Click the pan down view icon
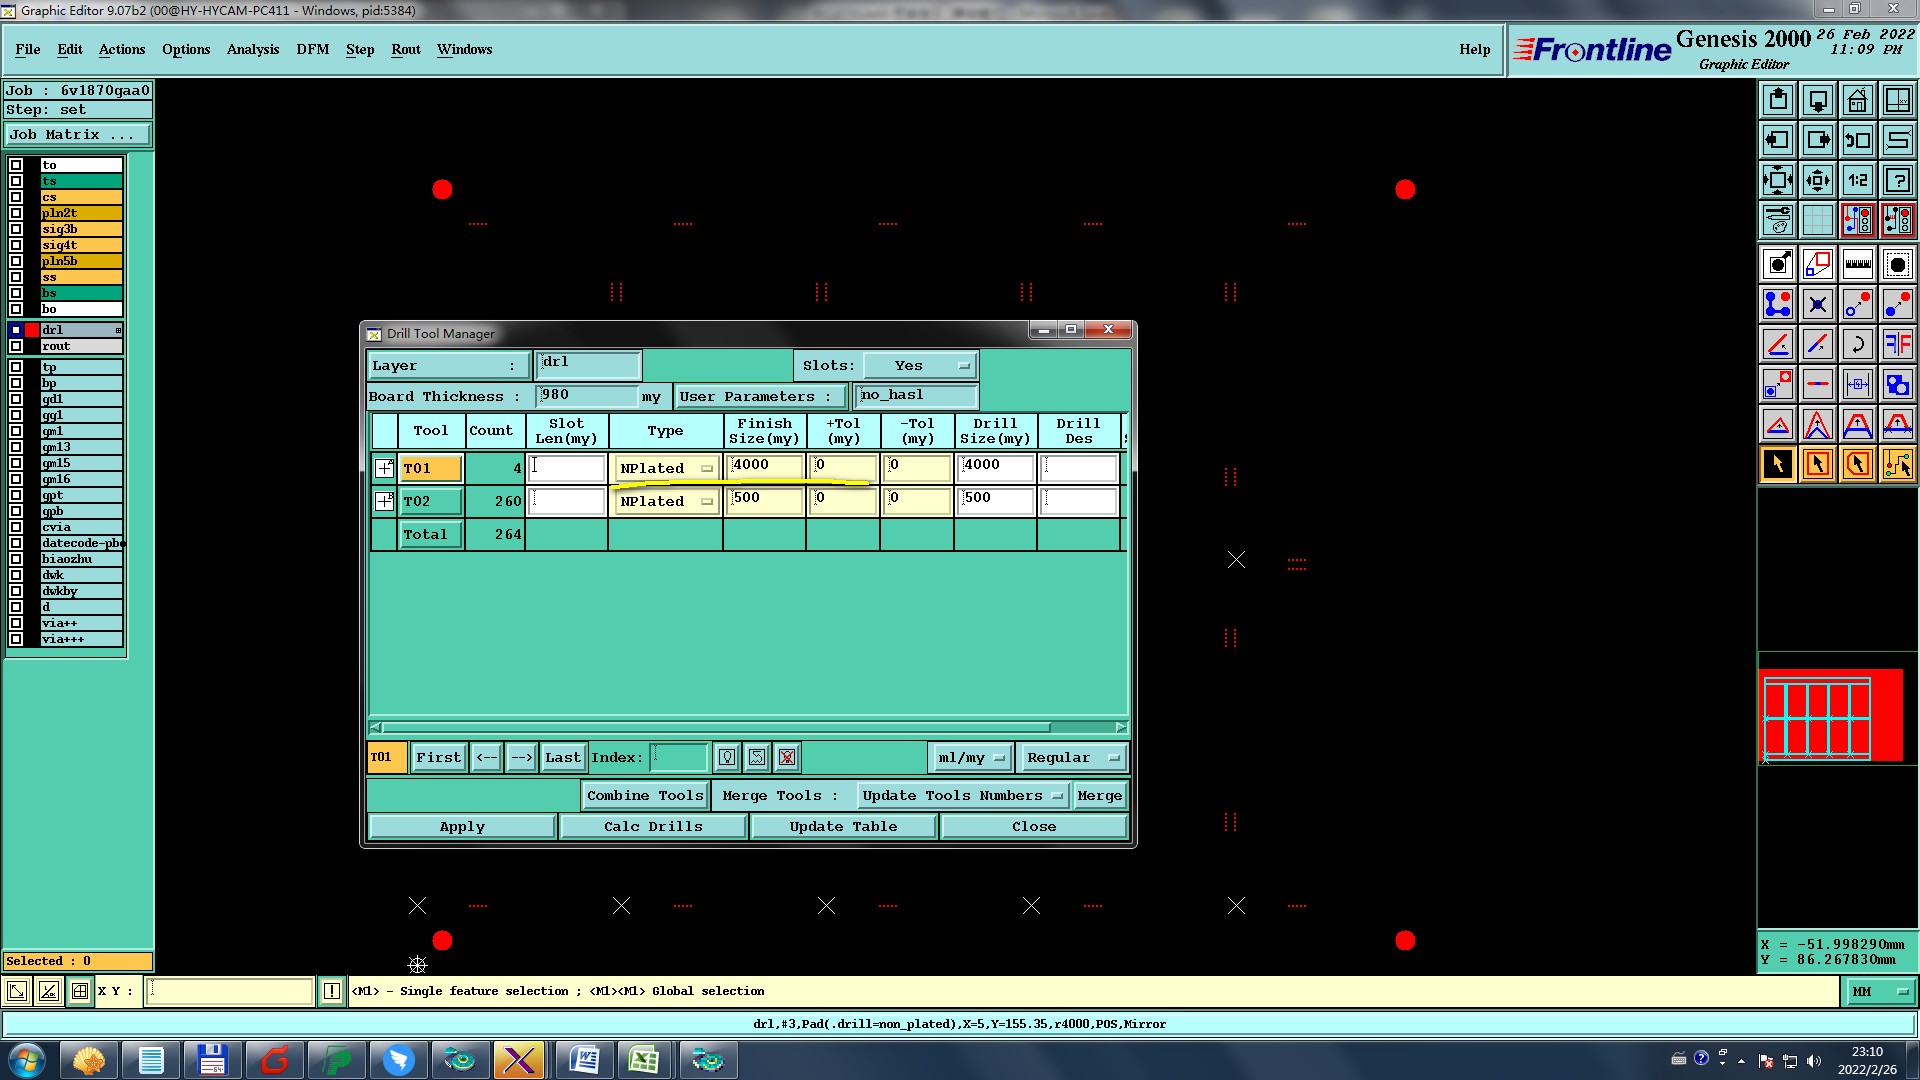The height and width of the screenshot is (1080, 1920). [x=1818, y=100]
